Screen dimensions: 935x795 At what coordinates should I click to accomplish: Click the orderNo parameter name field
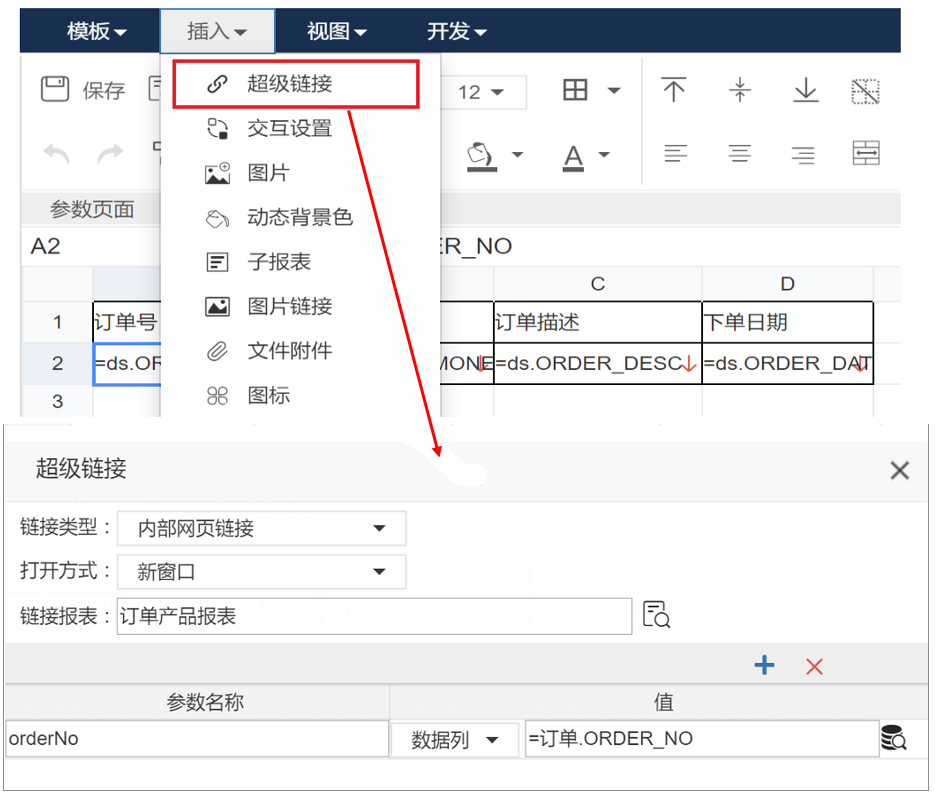coord(196,739)
